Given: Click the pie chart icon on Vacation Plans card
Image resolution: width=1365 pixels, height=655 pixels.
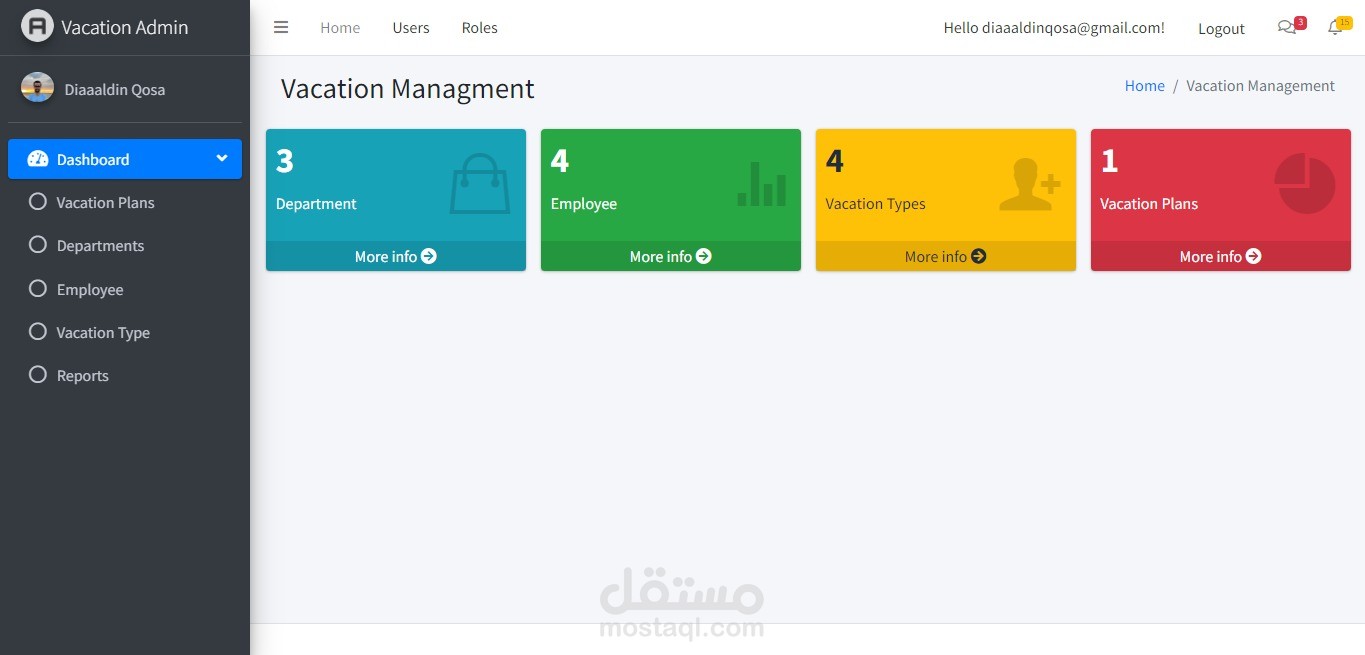Looking at the screenshot, I should coord(1304,183).
